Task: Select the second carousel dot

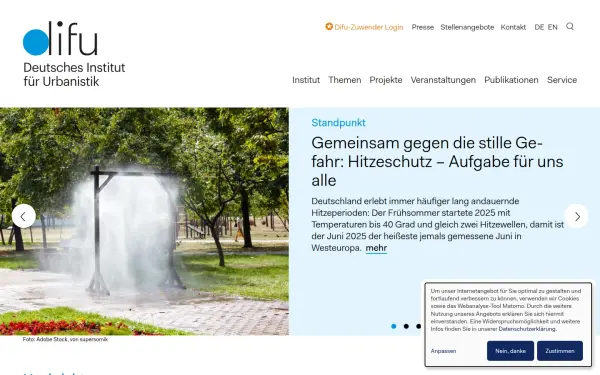Action: pos(406,326)
